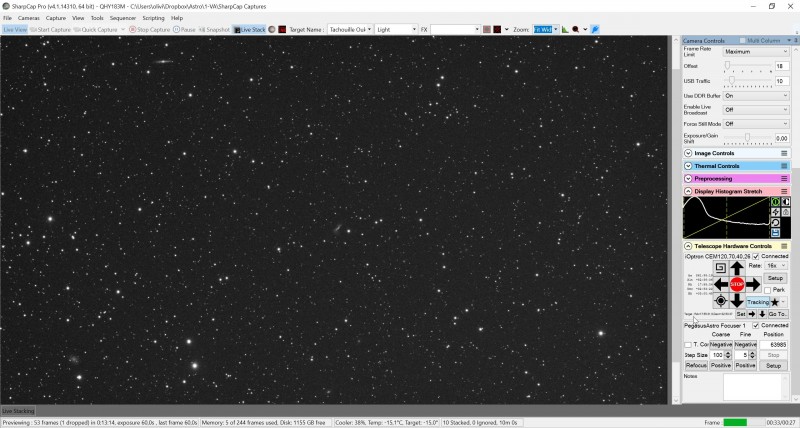Open the Use DDR Buffer dropdown
The image size is (800, 428).
click(x=756, y=96)
